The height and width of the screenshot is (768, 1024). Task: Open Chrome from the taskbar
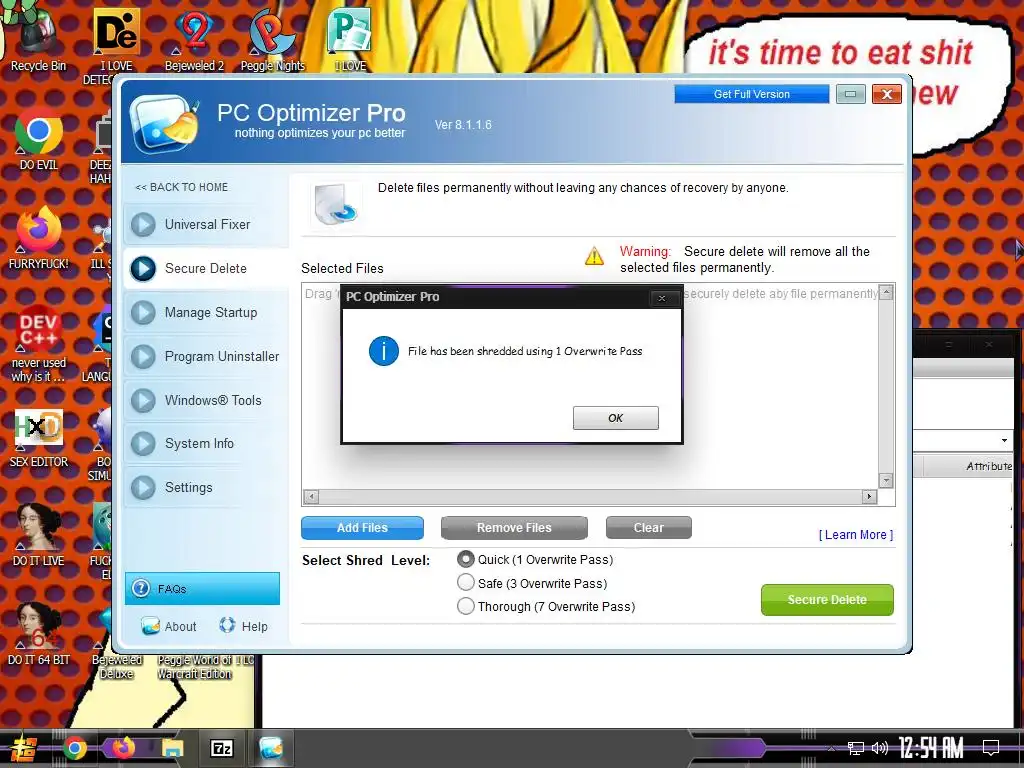74,748
